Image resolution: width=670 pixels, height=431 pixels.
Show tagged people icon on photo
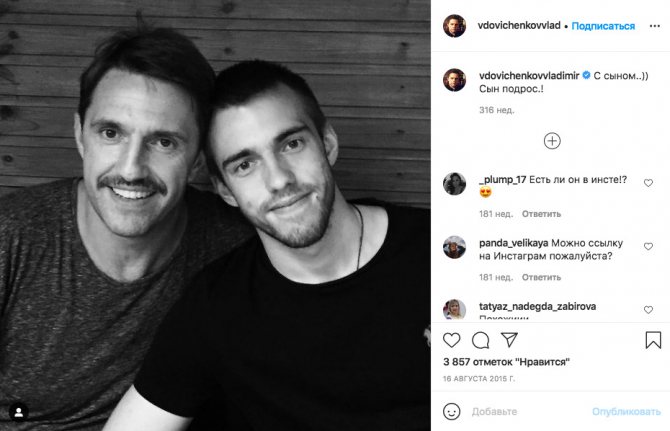(x=20, y=411)
